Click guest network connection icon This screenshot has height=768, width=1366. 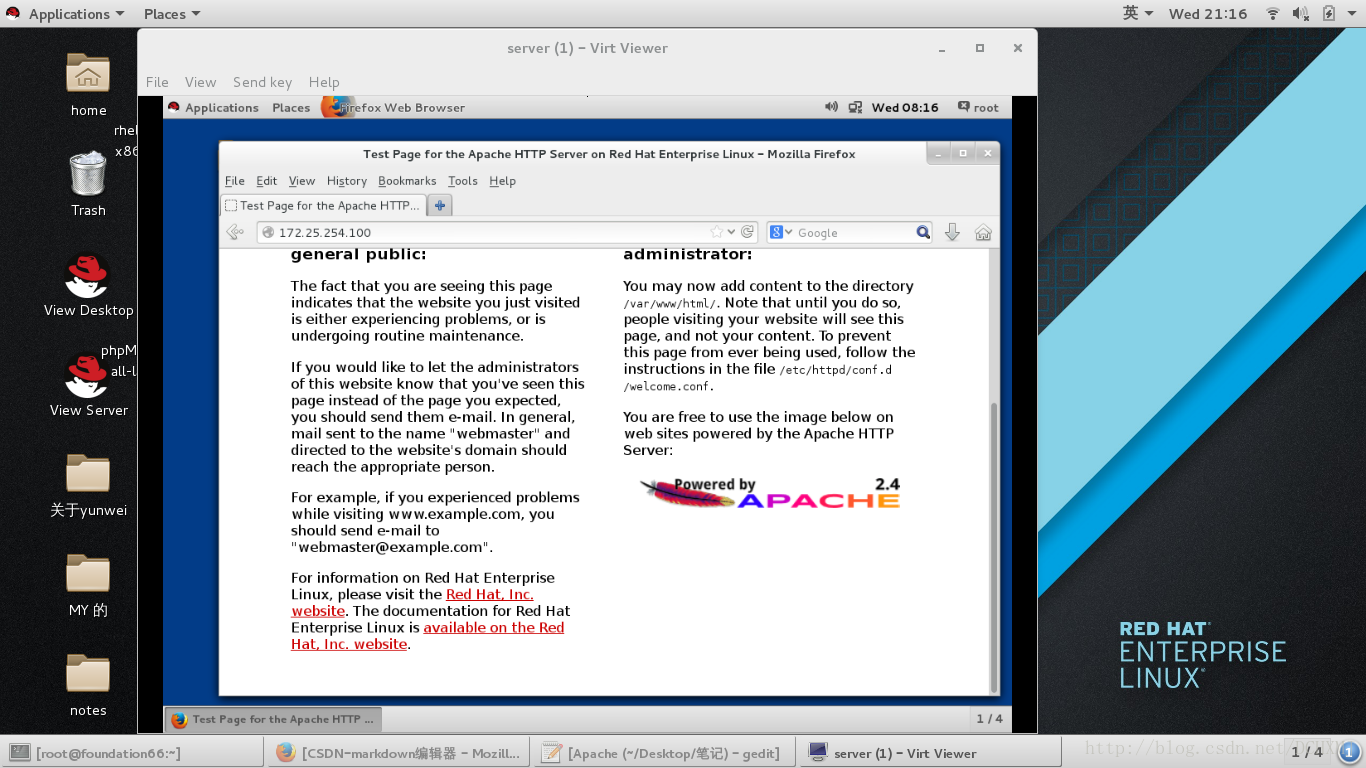[855, 107]
